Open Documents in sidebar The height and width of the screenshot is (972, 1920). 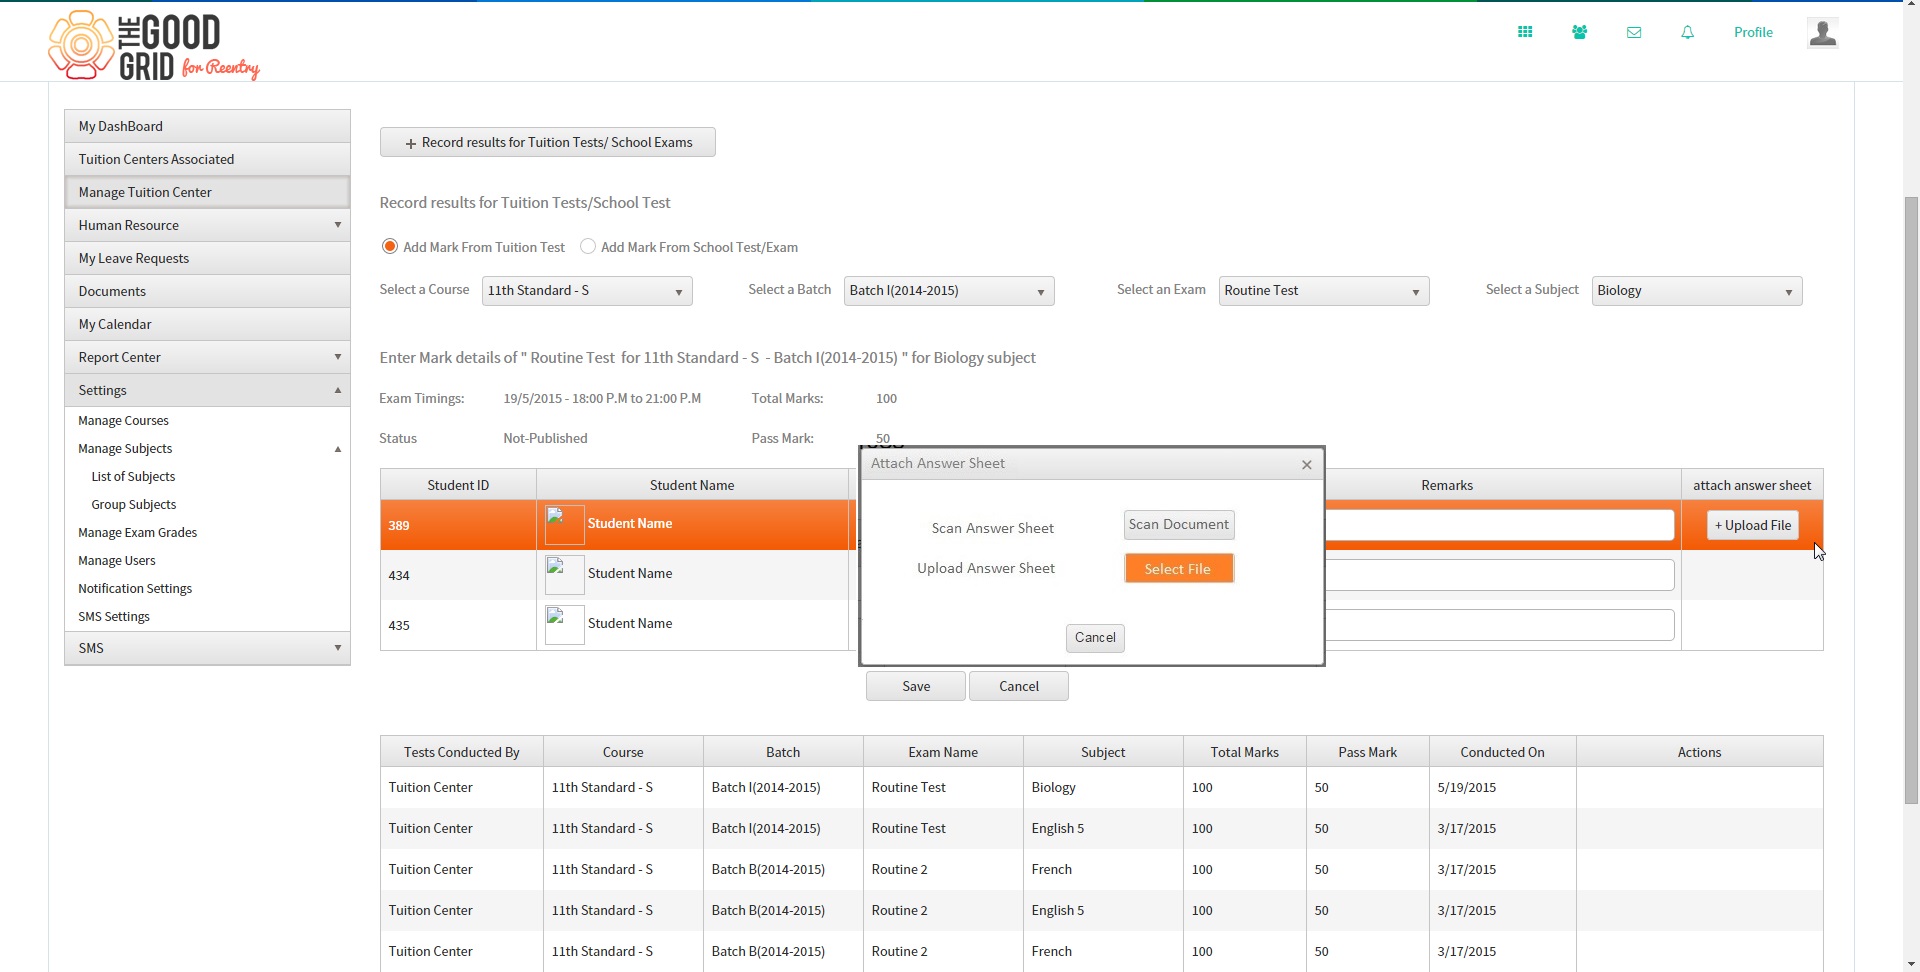click(207, 291)
